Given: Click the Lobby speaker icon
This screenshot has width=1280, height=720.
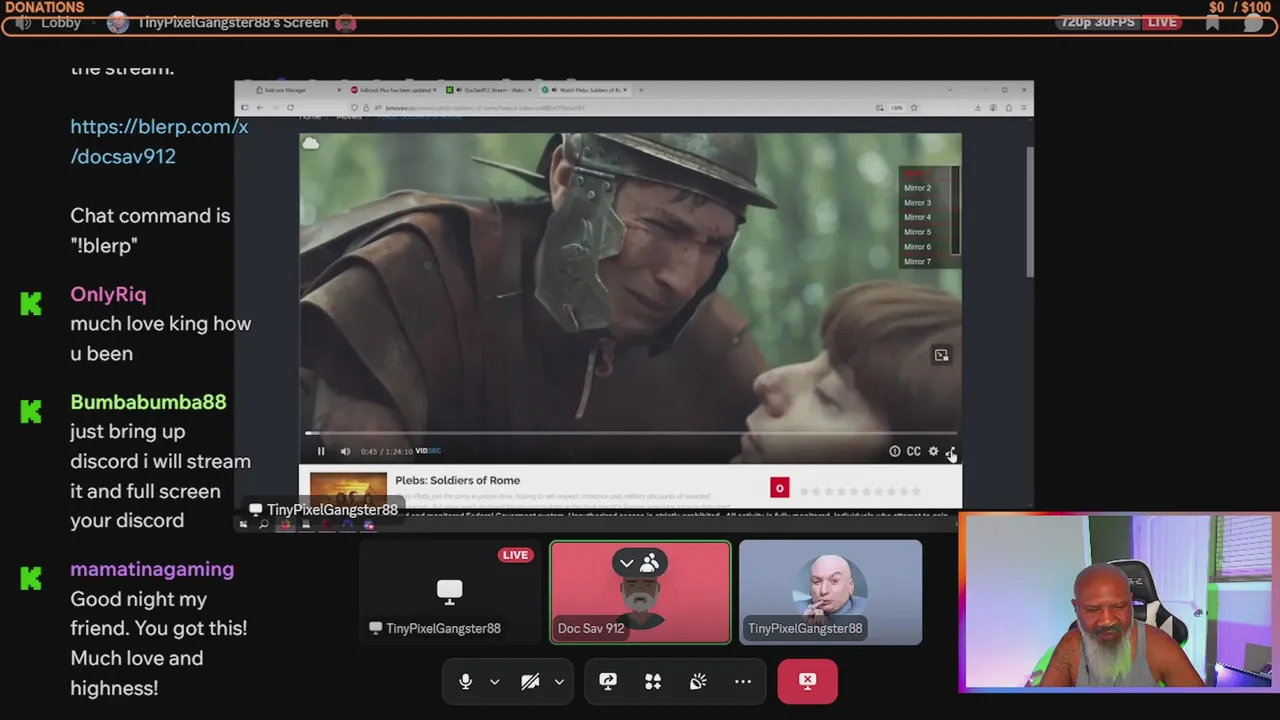Looking at the screenshot, I should 23,22.
